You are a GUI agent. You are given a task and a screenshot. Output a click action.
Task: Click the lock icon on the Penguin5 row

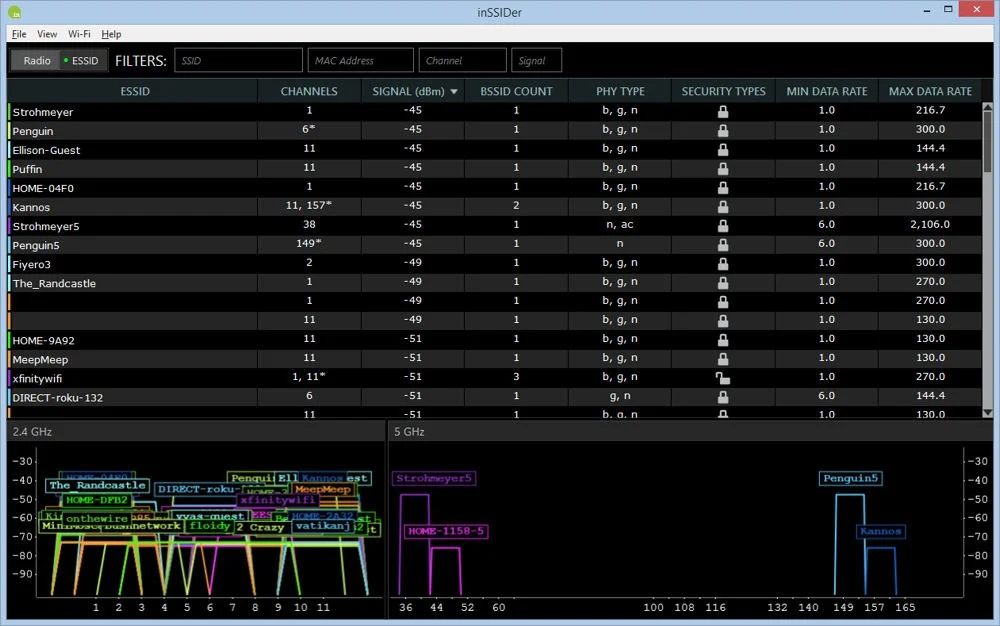coord(722,244)
